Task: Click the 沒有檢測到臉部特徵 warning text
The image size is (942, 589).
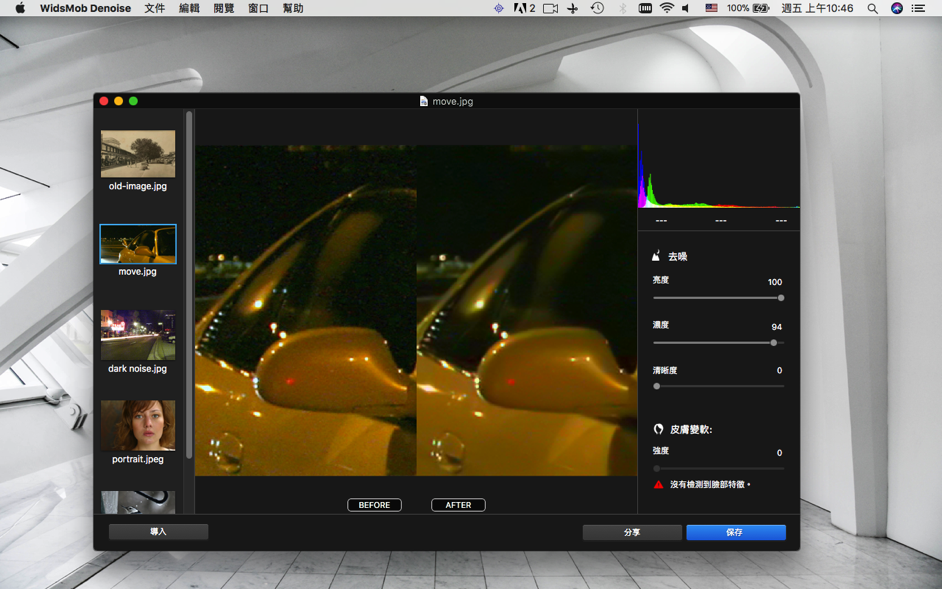Action: click(710, 484)
